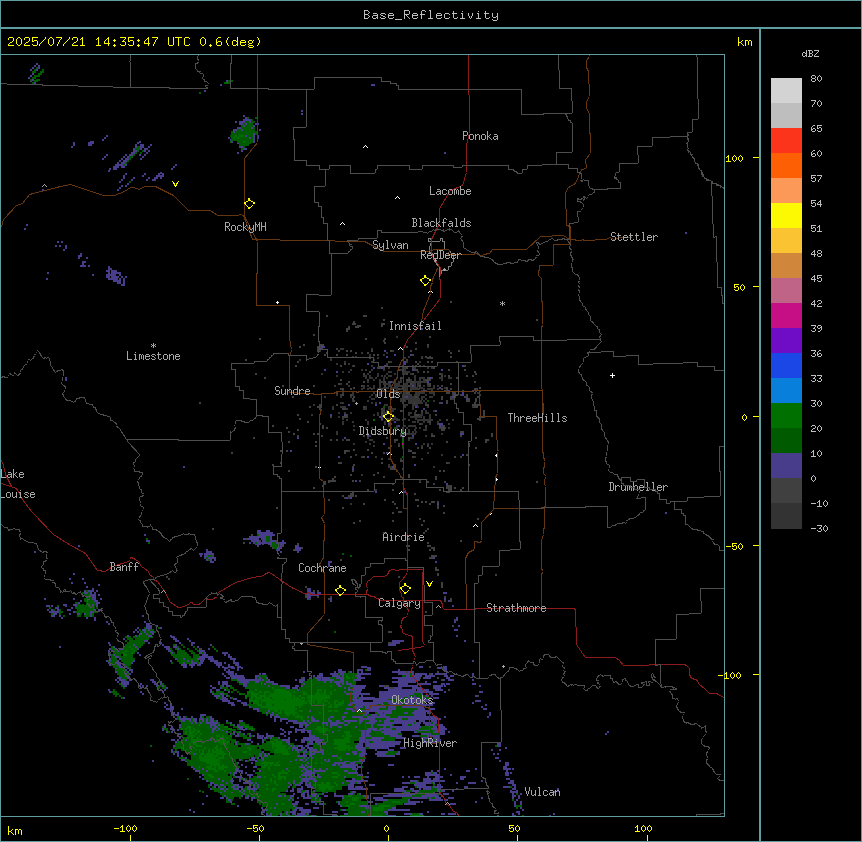Select the white asterisk marker northwest of ThreeHills
Screen dimensions: 862x842
[x=502, y=303]
